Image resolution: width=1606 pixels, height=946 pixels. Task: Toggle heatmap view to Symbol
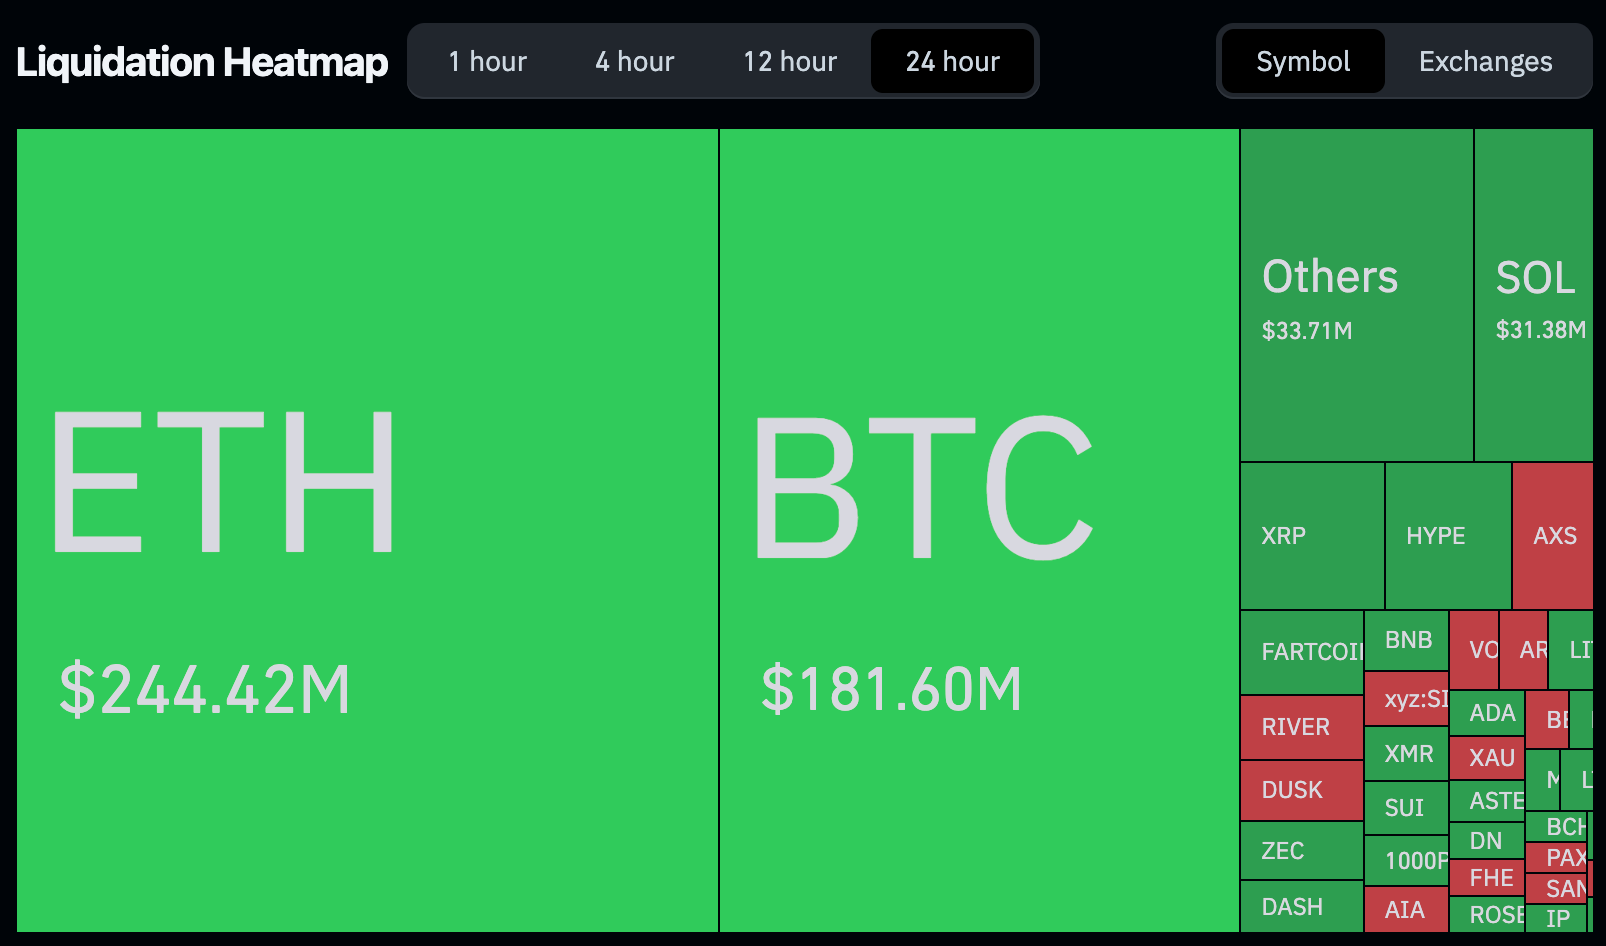point(1302,62)
